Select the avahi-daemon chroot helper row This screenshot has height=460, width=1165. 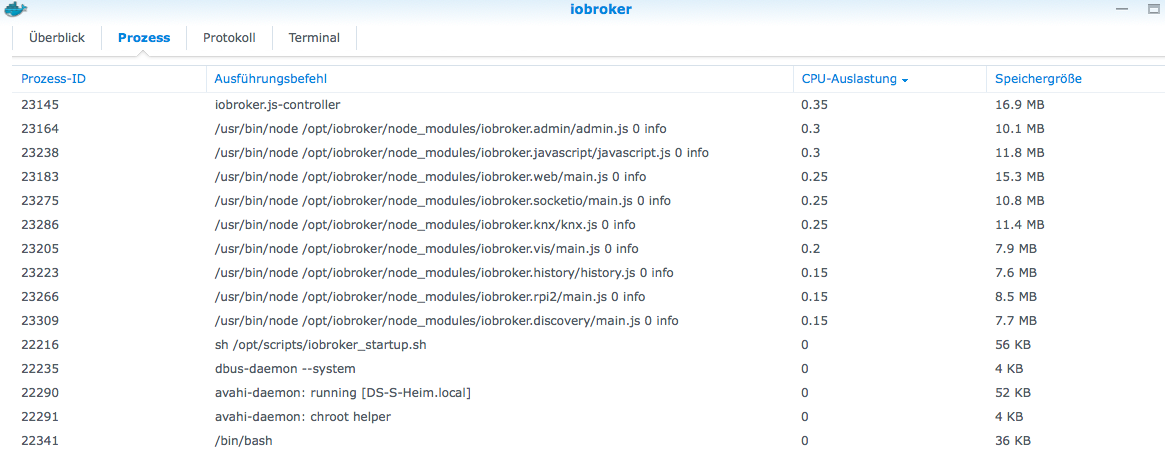tap(588, 417)
